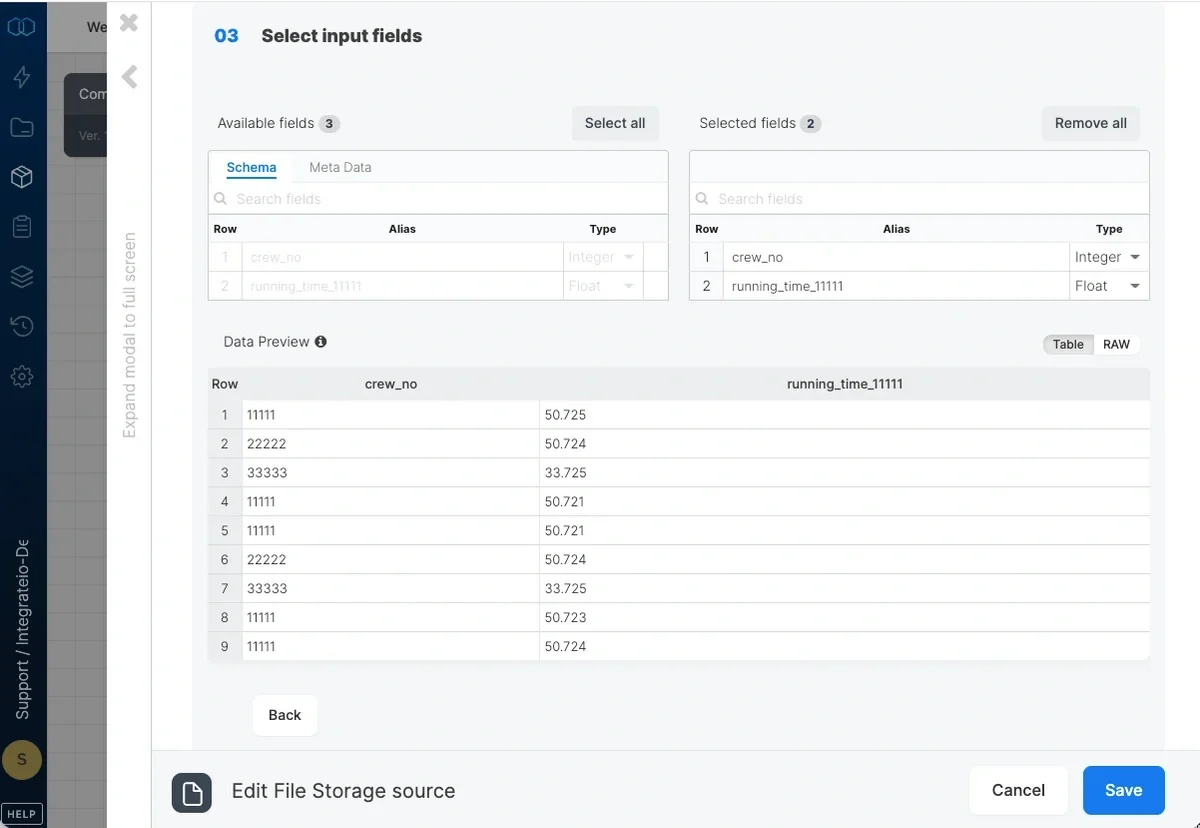Open the Float type dropdown for running_time_11111
The height and width of the screenshot is (828, 1200).
[1133, 285]
